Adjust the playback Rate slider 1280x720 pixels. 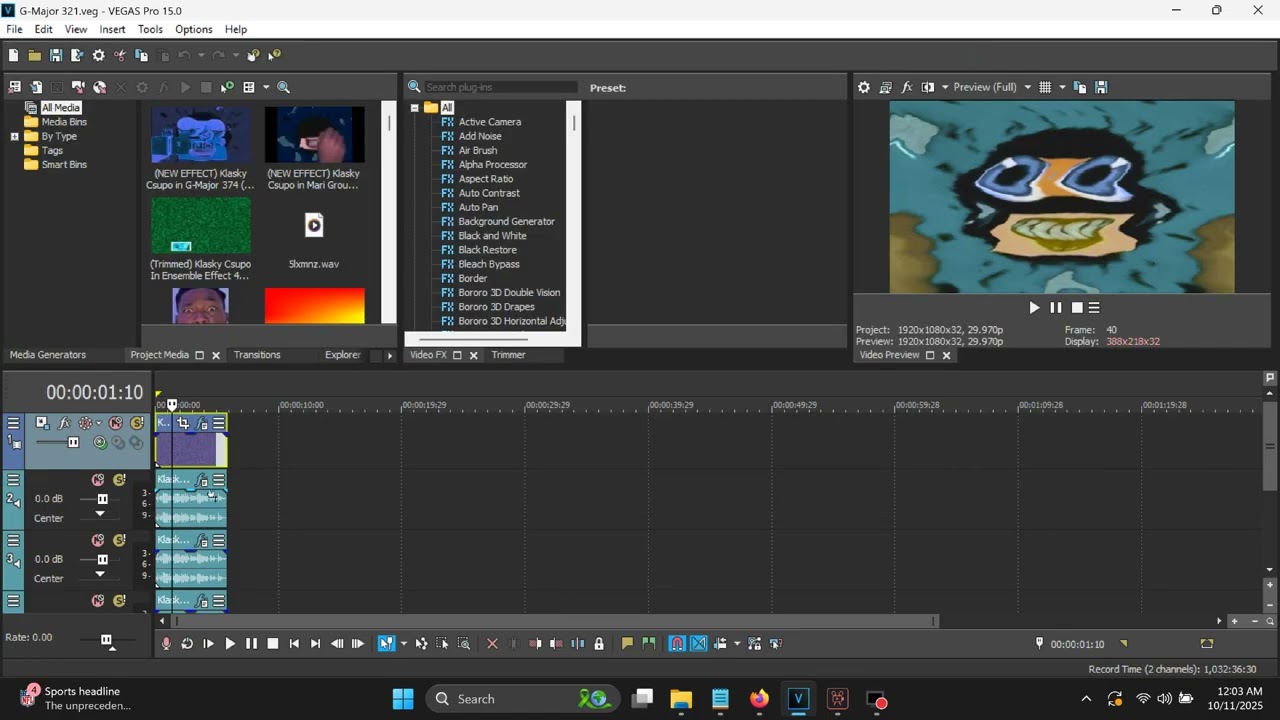107,640
